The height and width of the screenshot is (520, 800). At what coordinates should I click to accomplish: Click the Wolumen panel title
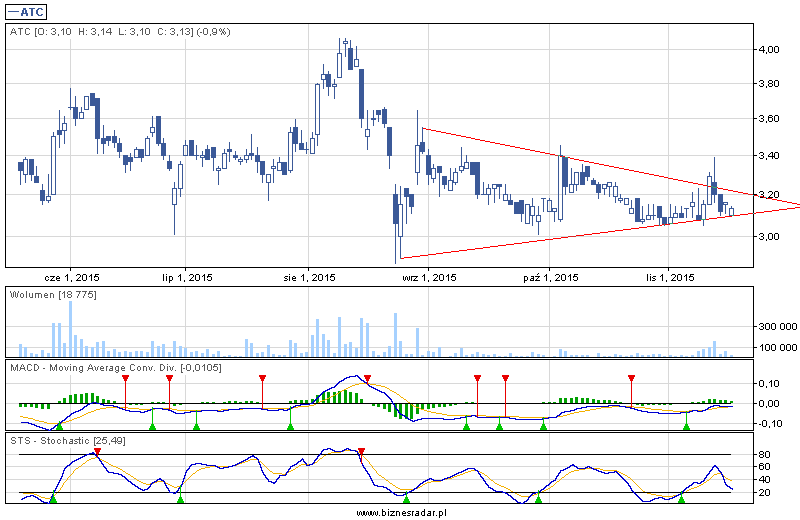click(51, 295)
